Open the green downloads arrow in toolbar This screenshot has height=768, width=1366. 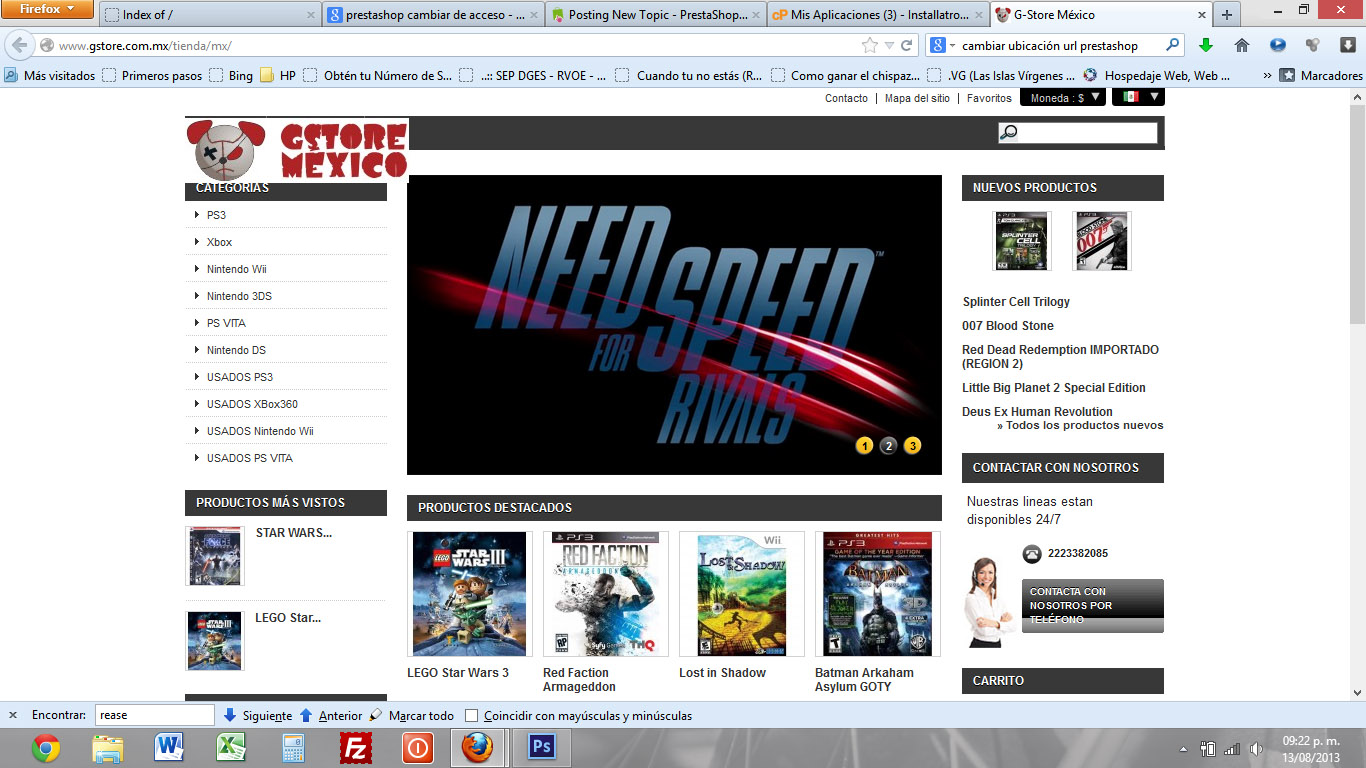tap(1206, 46)
